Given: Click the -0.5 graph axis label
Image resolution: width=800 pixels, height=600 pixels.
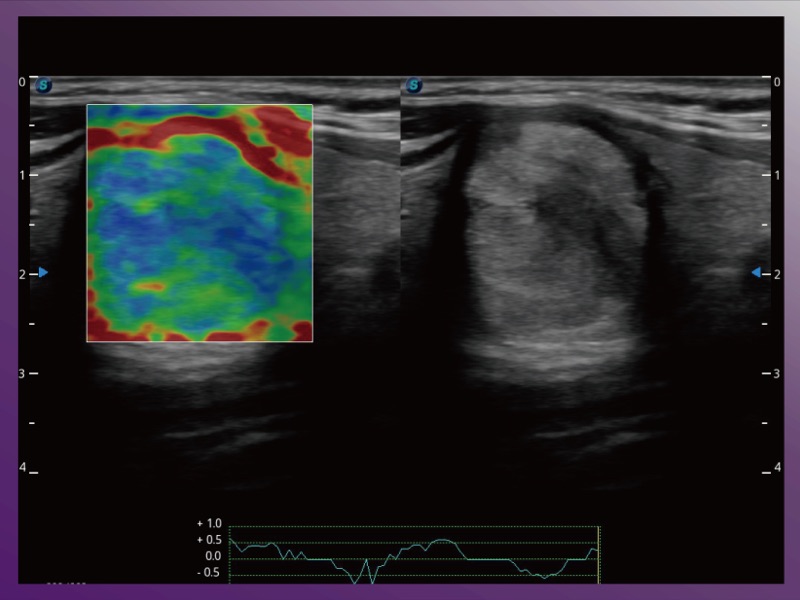Looking at the screenshot, I should click(209, 573).
